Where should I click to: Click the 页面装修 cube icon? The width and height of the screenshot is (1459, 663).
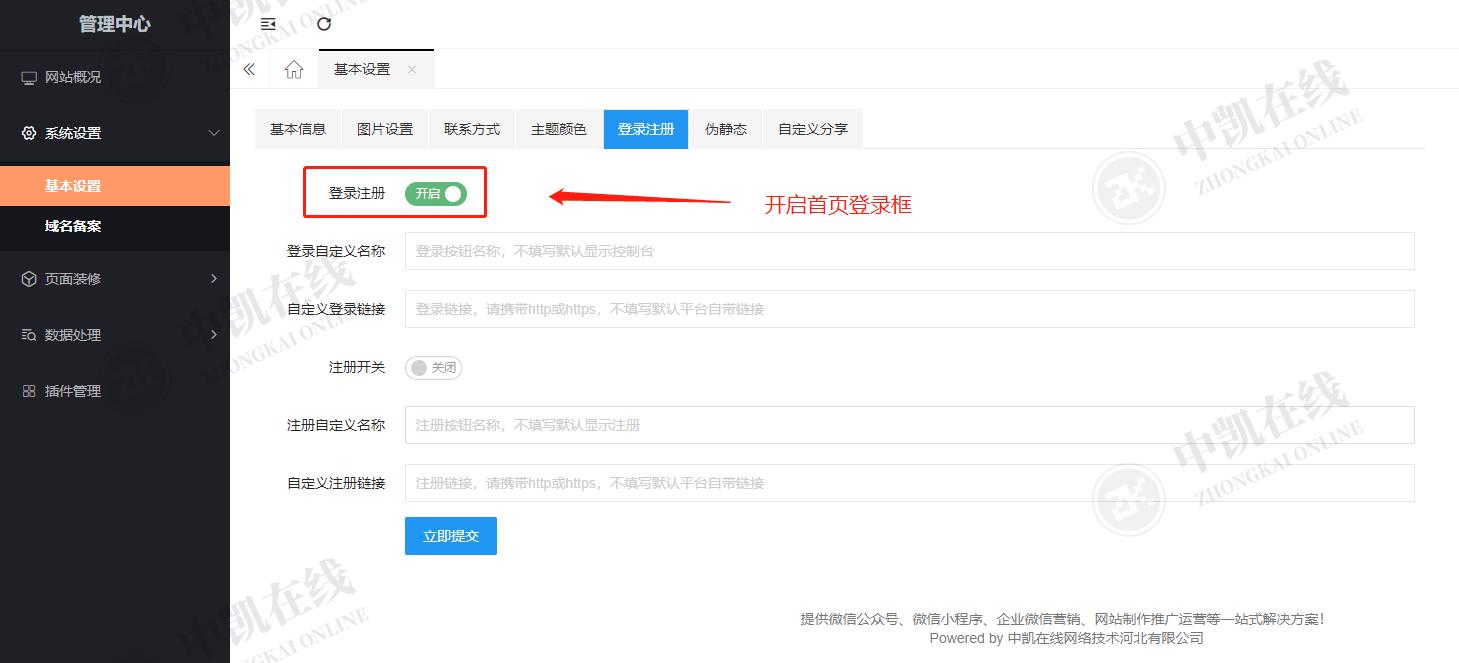pyautogui.click(x=29, y=279)
